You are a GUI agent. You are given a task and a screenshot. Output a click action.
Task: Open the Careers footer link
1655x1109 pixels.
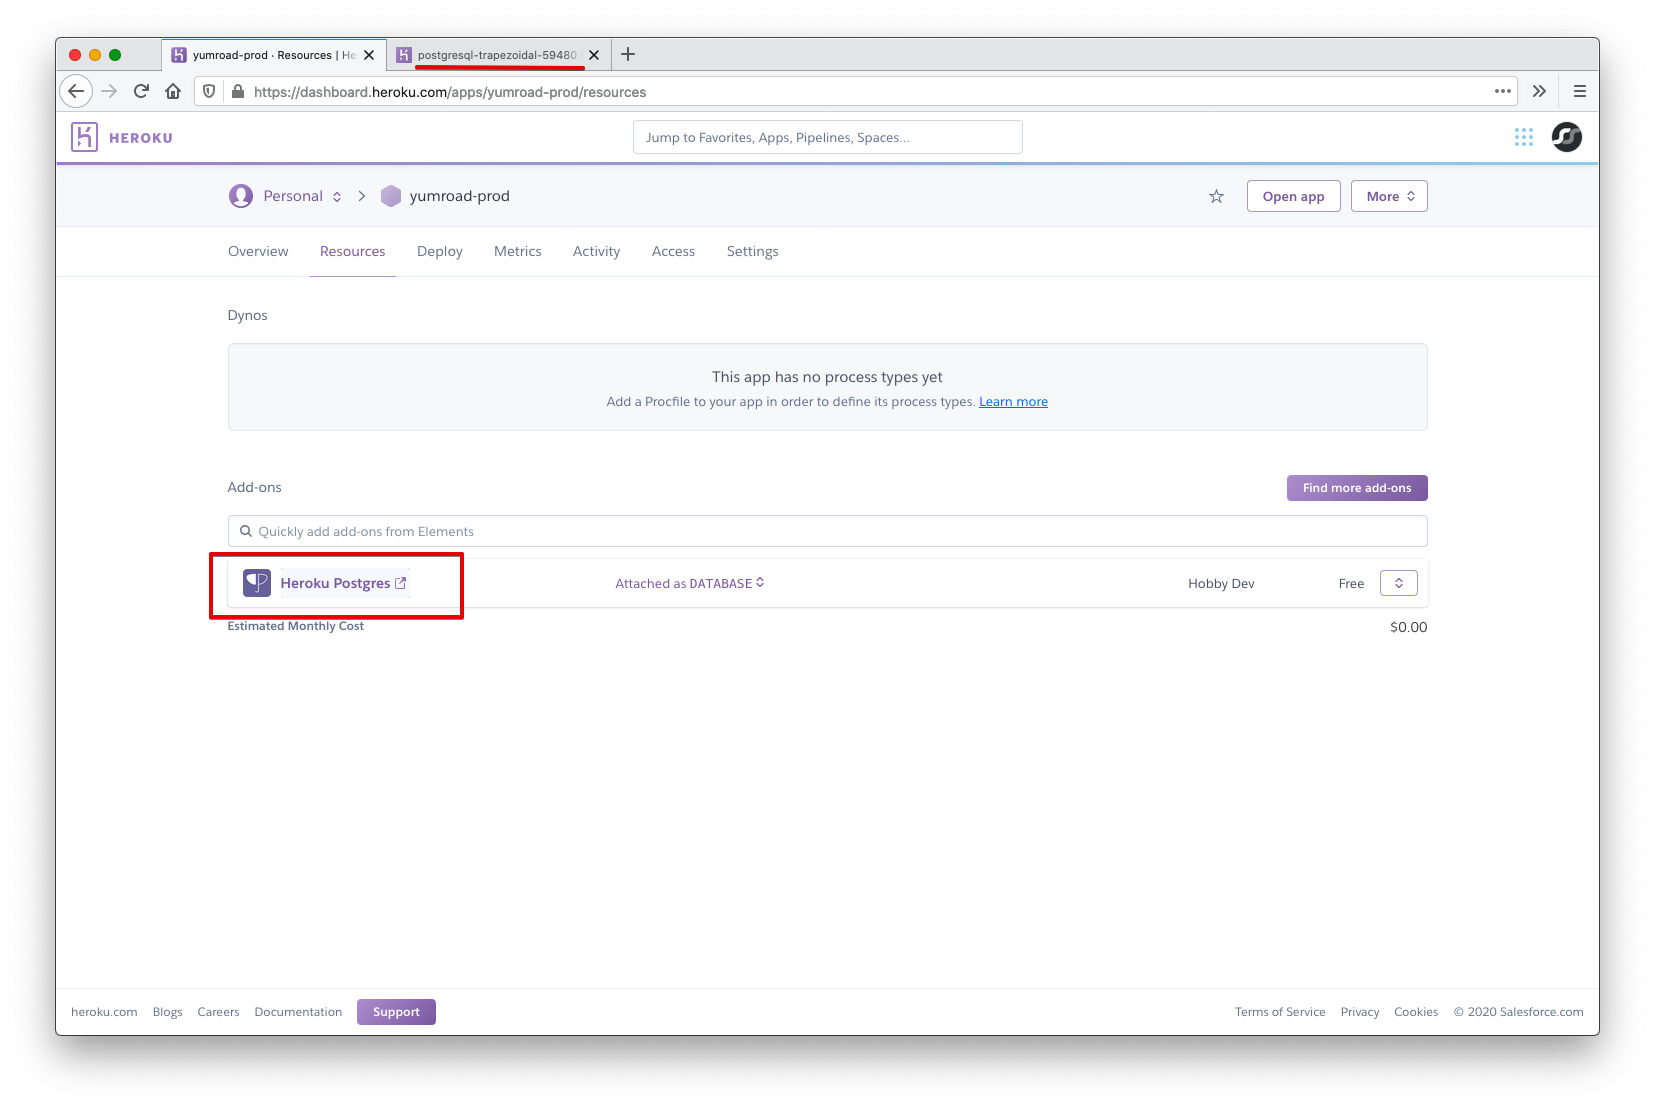coord(218,1012)
